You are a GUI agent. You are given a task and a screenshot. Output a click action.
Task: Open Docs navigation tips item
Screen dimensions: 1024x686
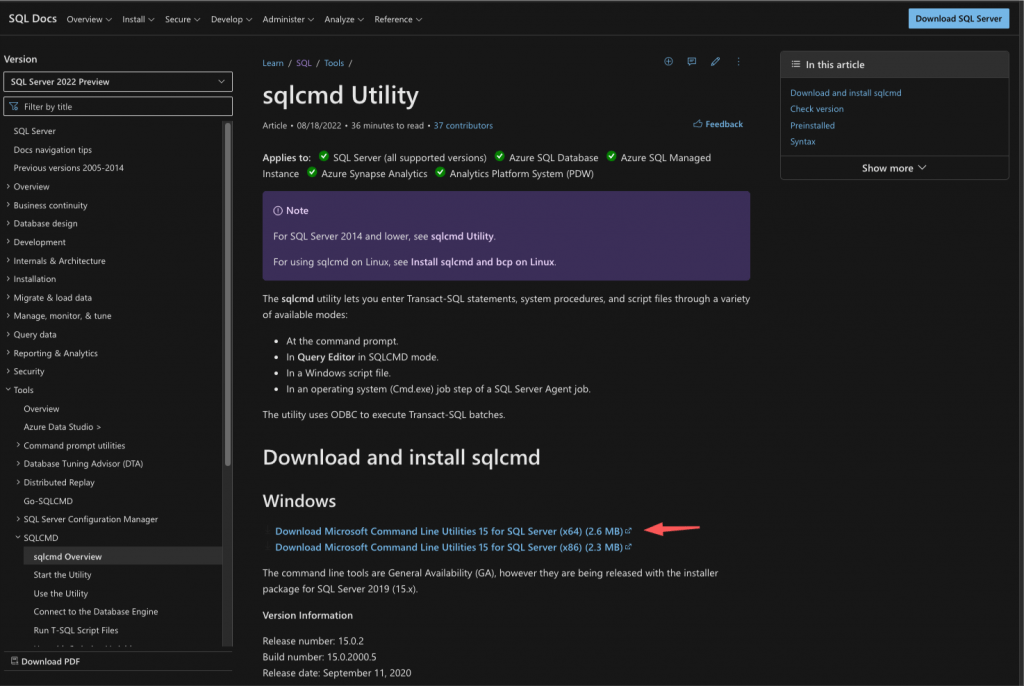tap(53, 150)
